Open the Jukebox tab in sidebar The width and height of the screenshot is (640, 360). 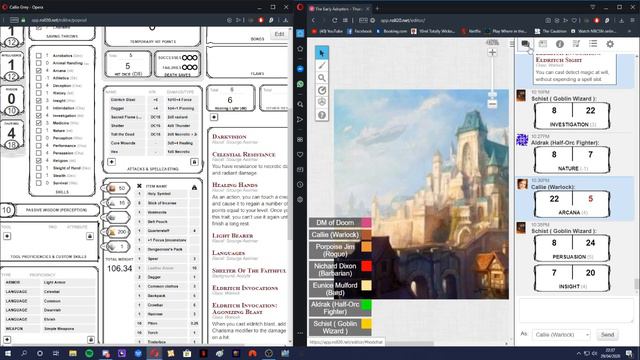coord(576,44)
